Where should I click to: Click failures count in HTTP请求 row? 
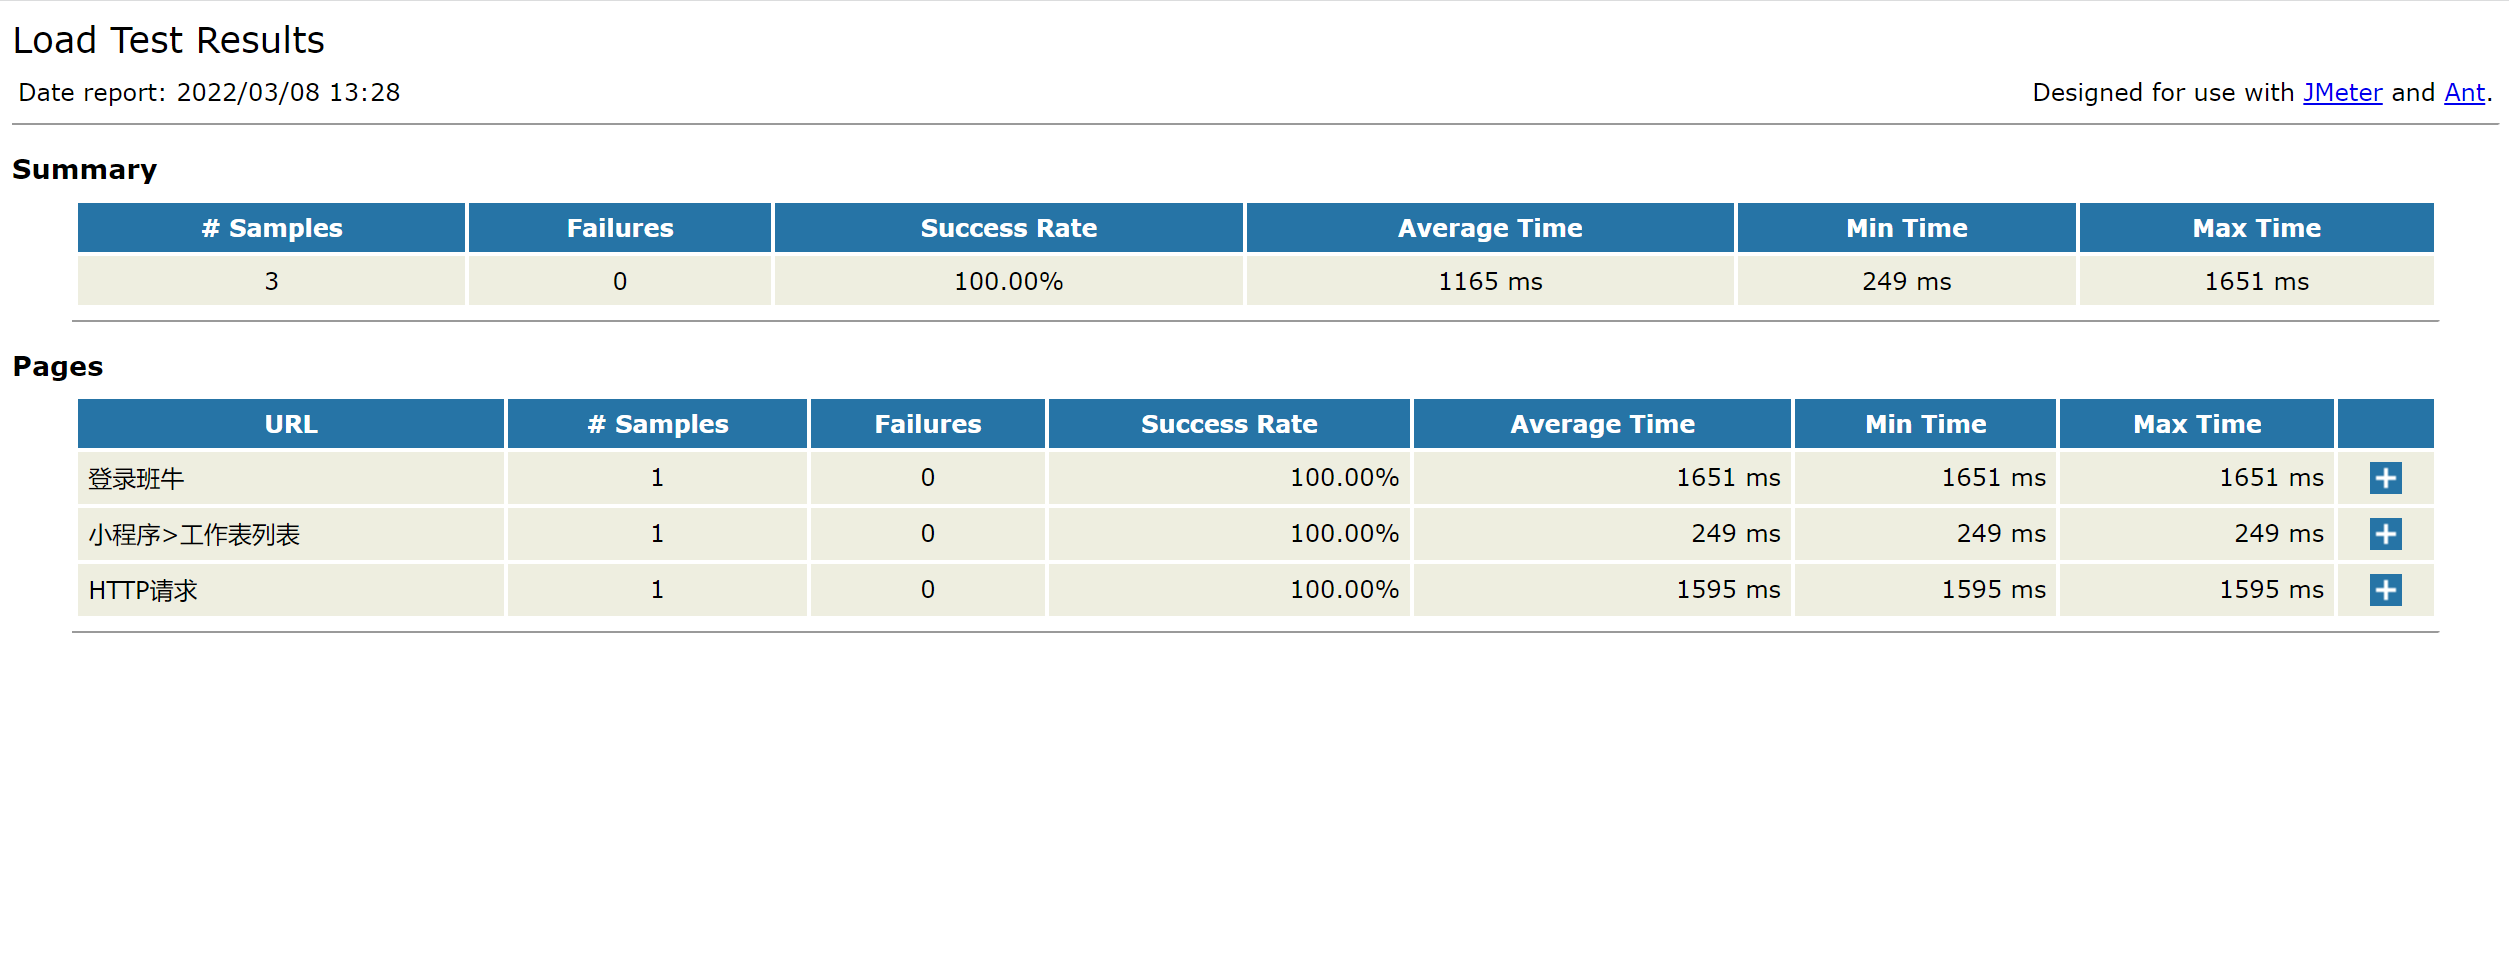coord(928,590)
